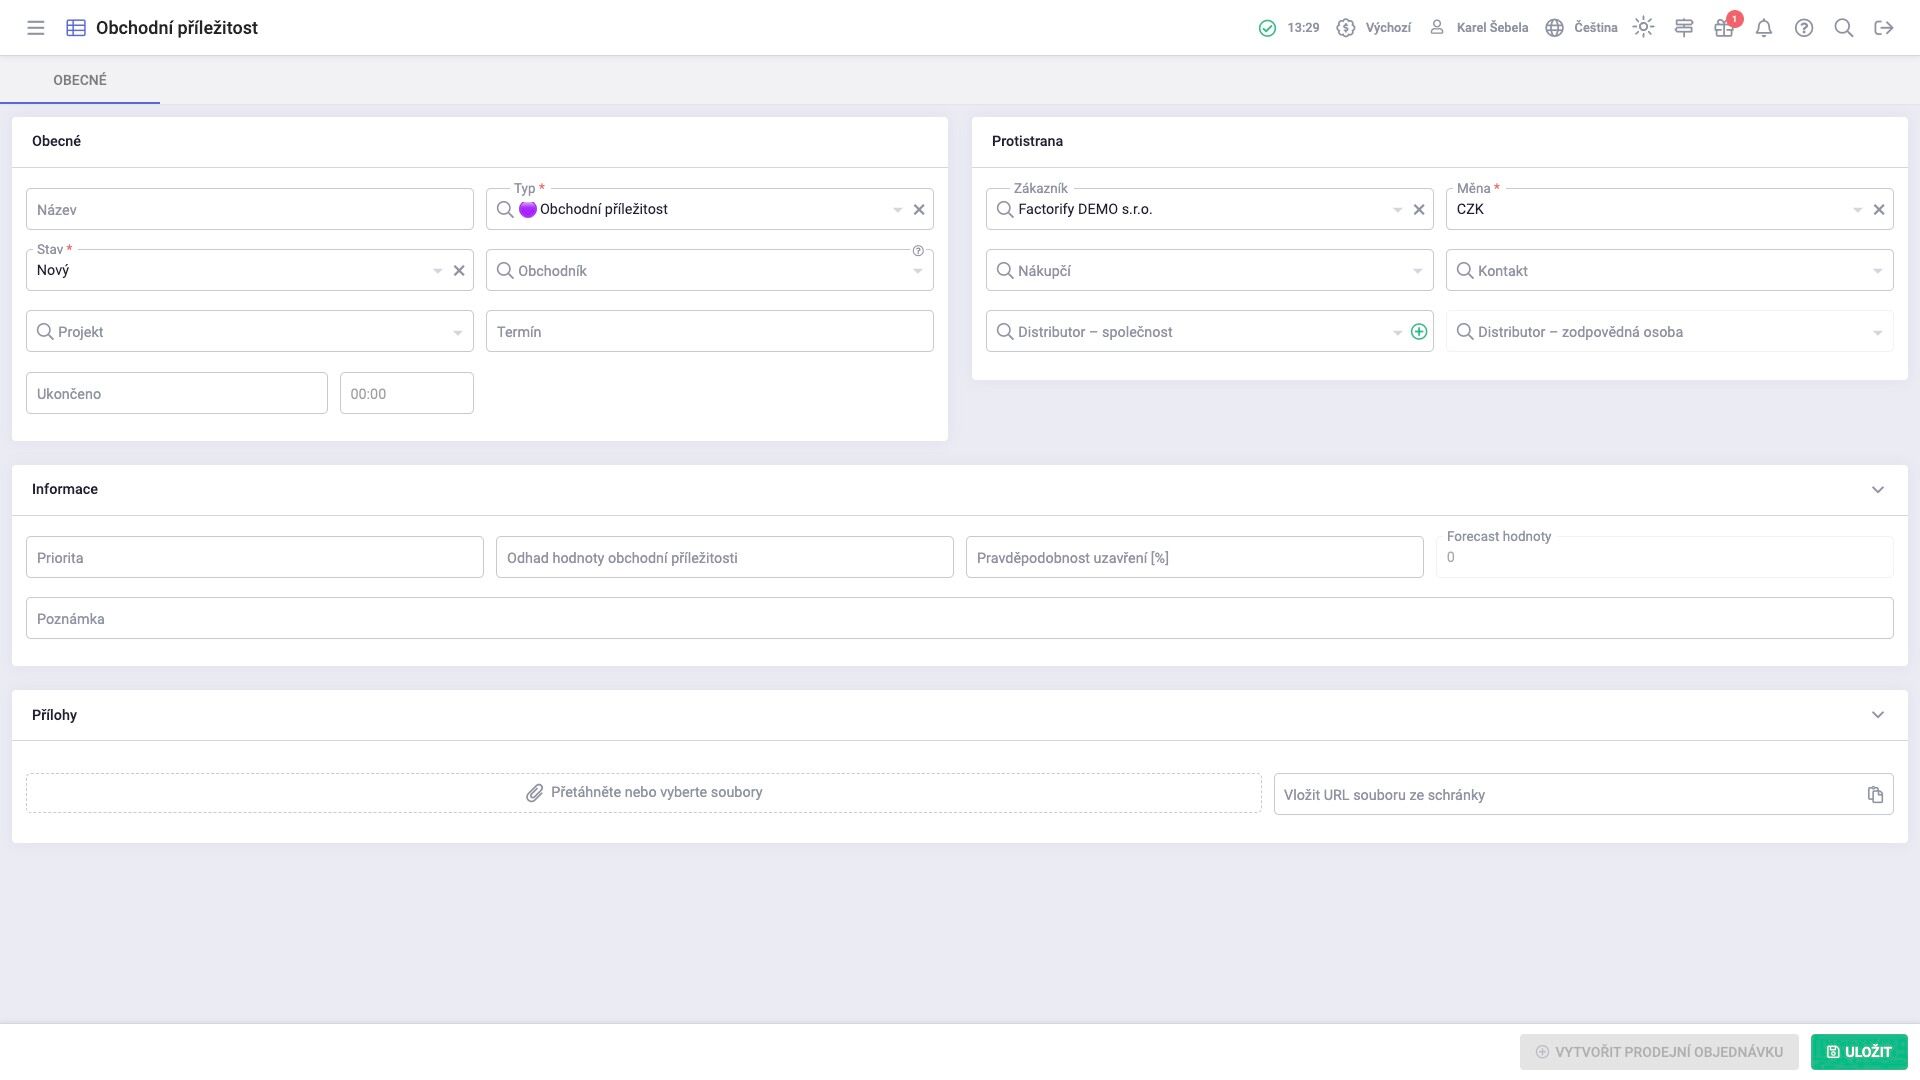This screenshot has width=1920, height=1080.
Task: Open notifications bell
Action: pyautogui.click(x=1764, y=28)
